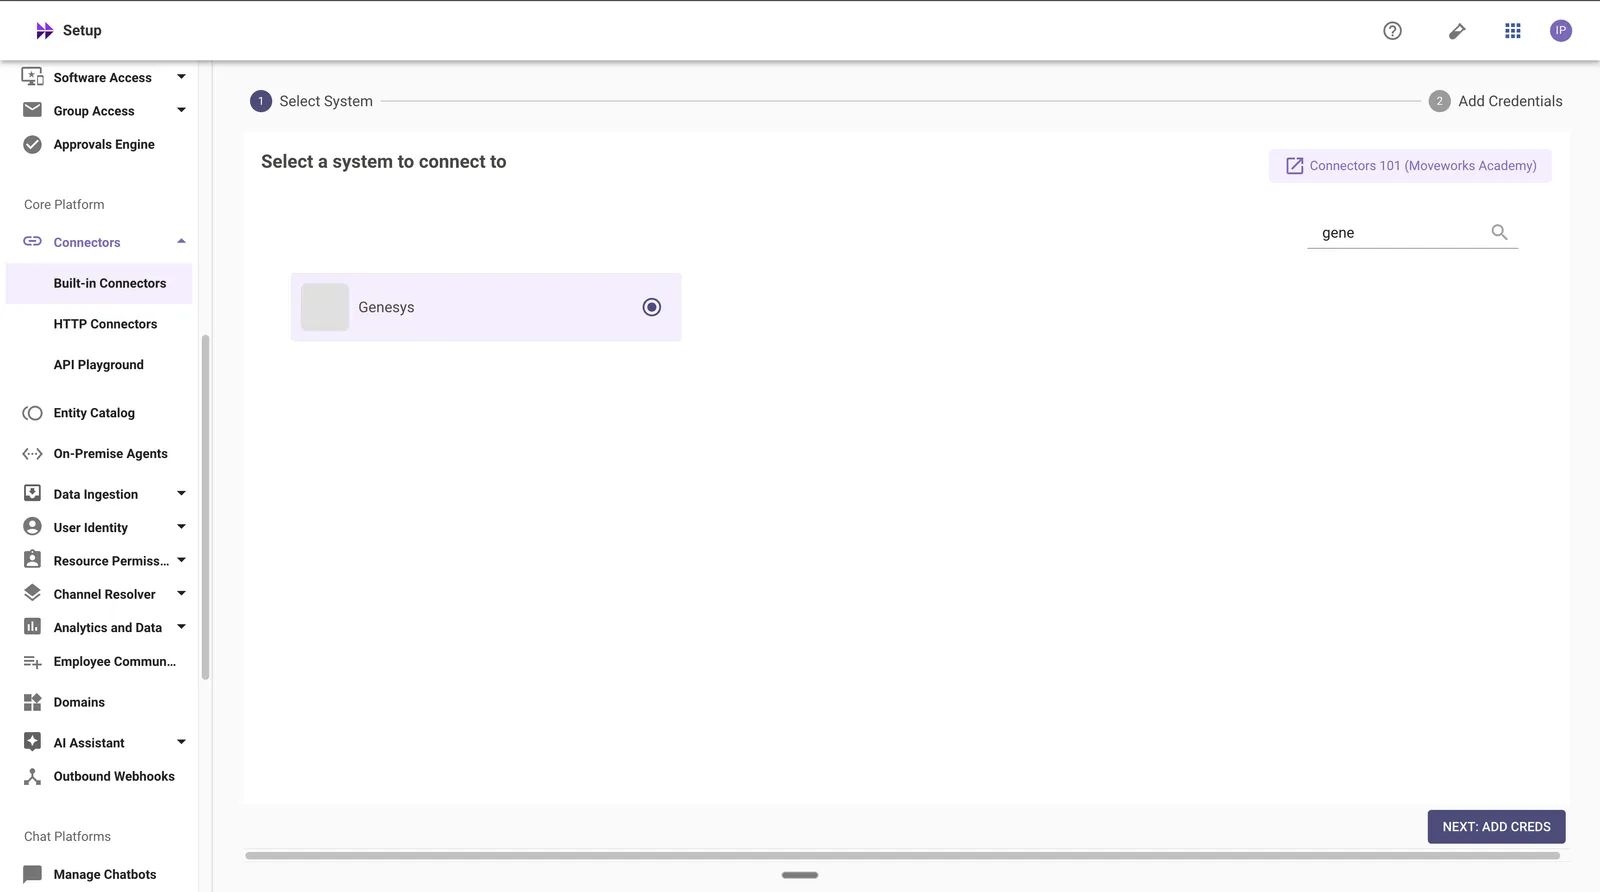Open the IP user profile avatar

1561,31
